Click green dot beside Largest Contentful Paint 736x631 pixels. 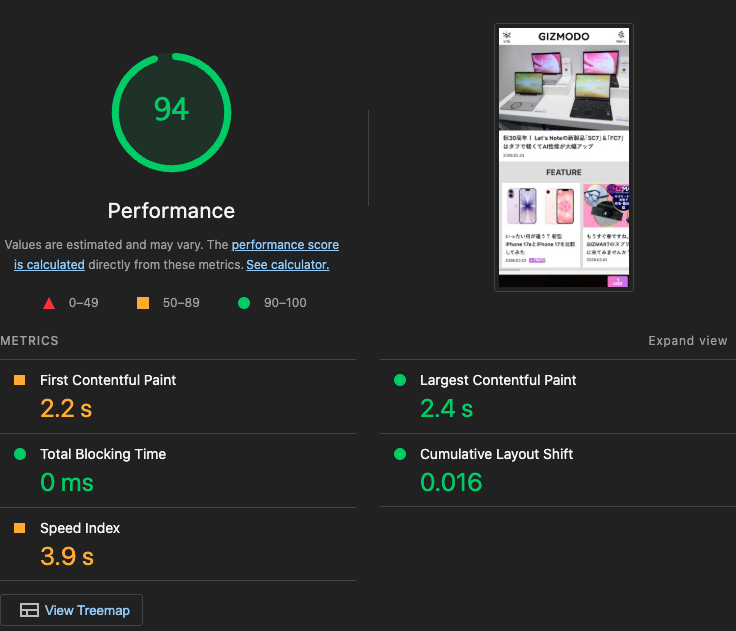click(400, 380)
